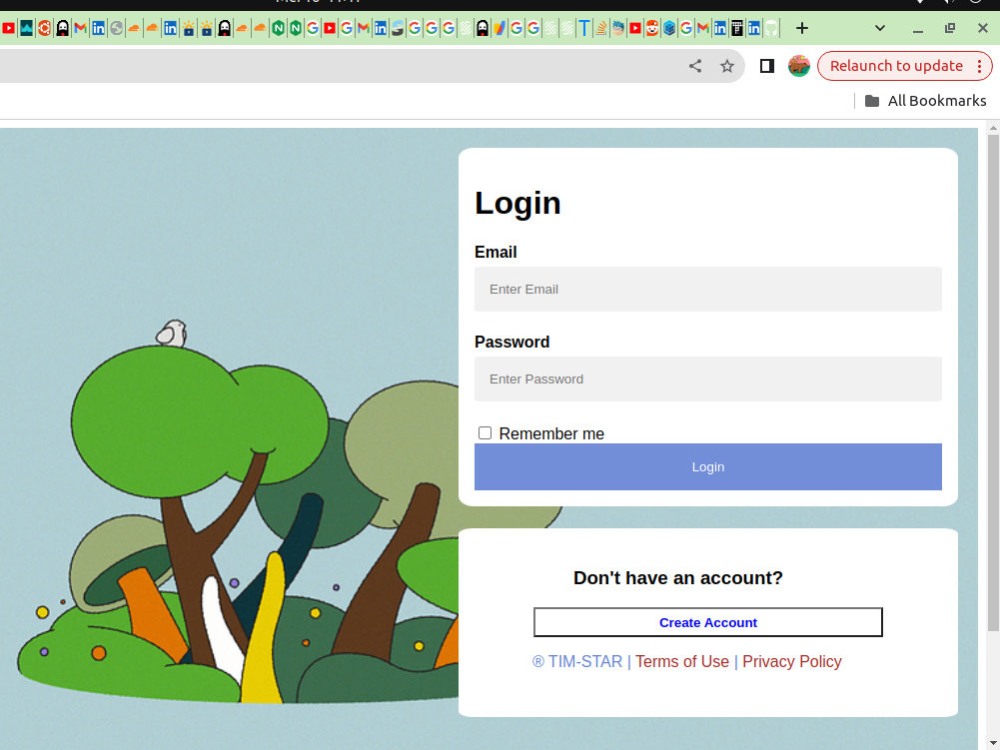Screen dimensions: 1000x750
Task: Click the "Password" field label
Action: 511,342
